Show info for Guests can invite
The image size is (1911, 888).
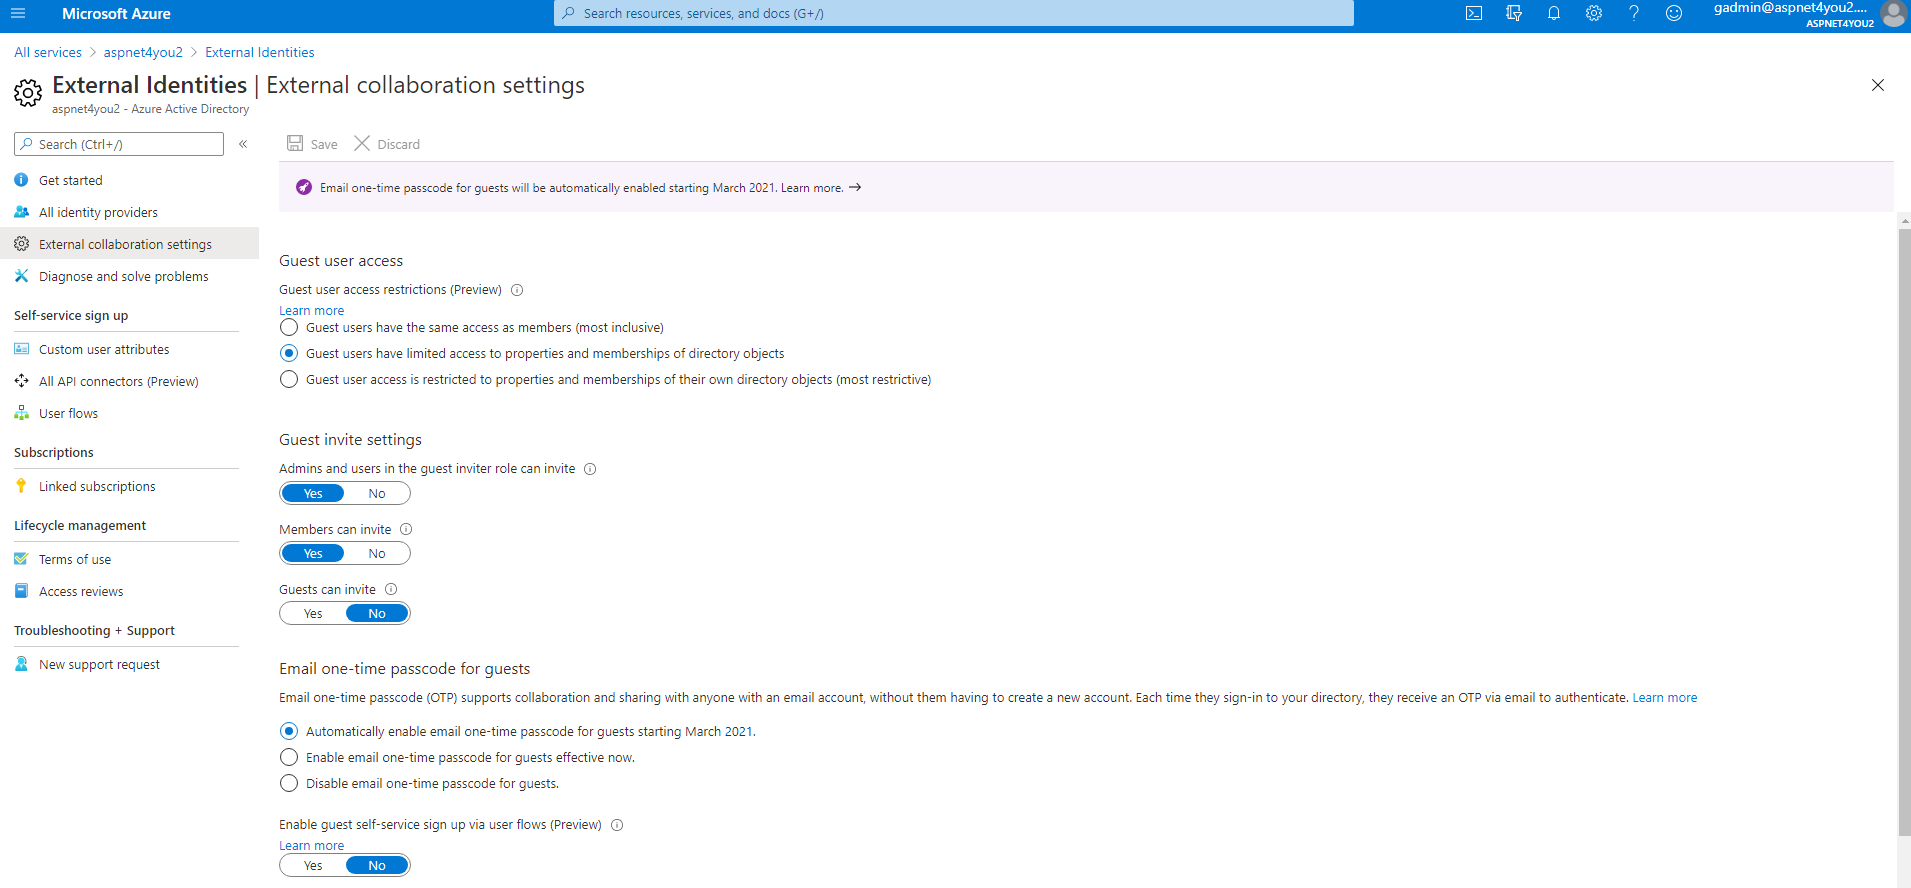tap(391, 589)
